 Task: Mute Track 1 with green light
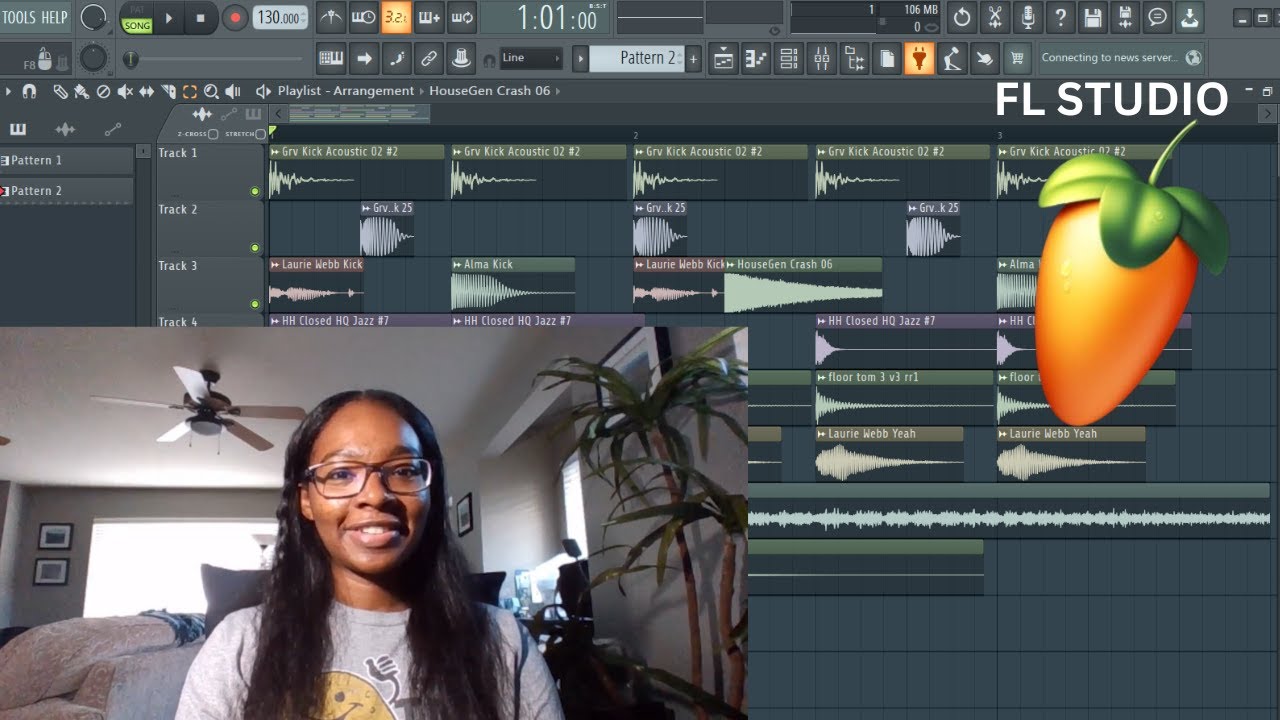tap(255, 191)
